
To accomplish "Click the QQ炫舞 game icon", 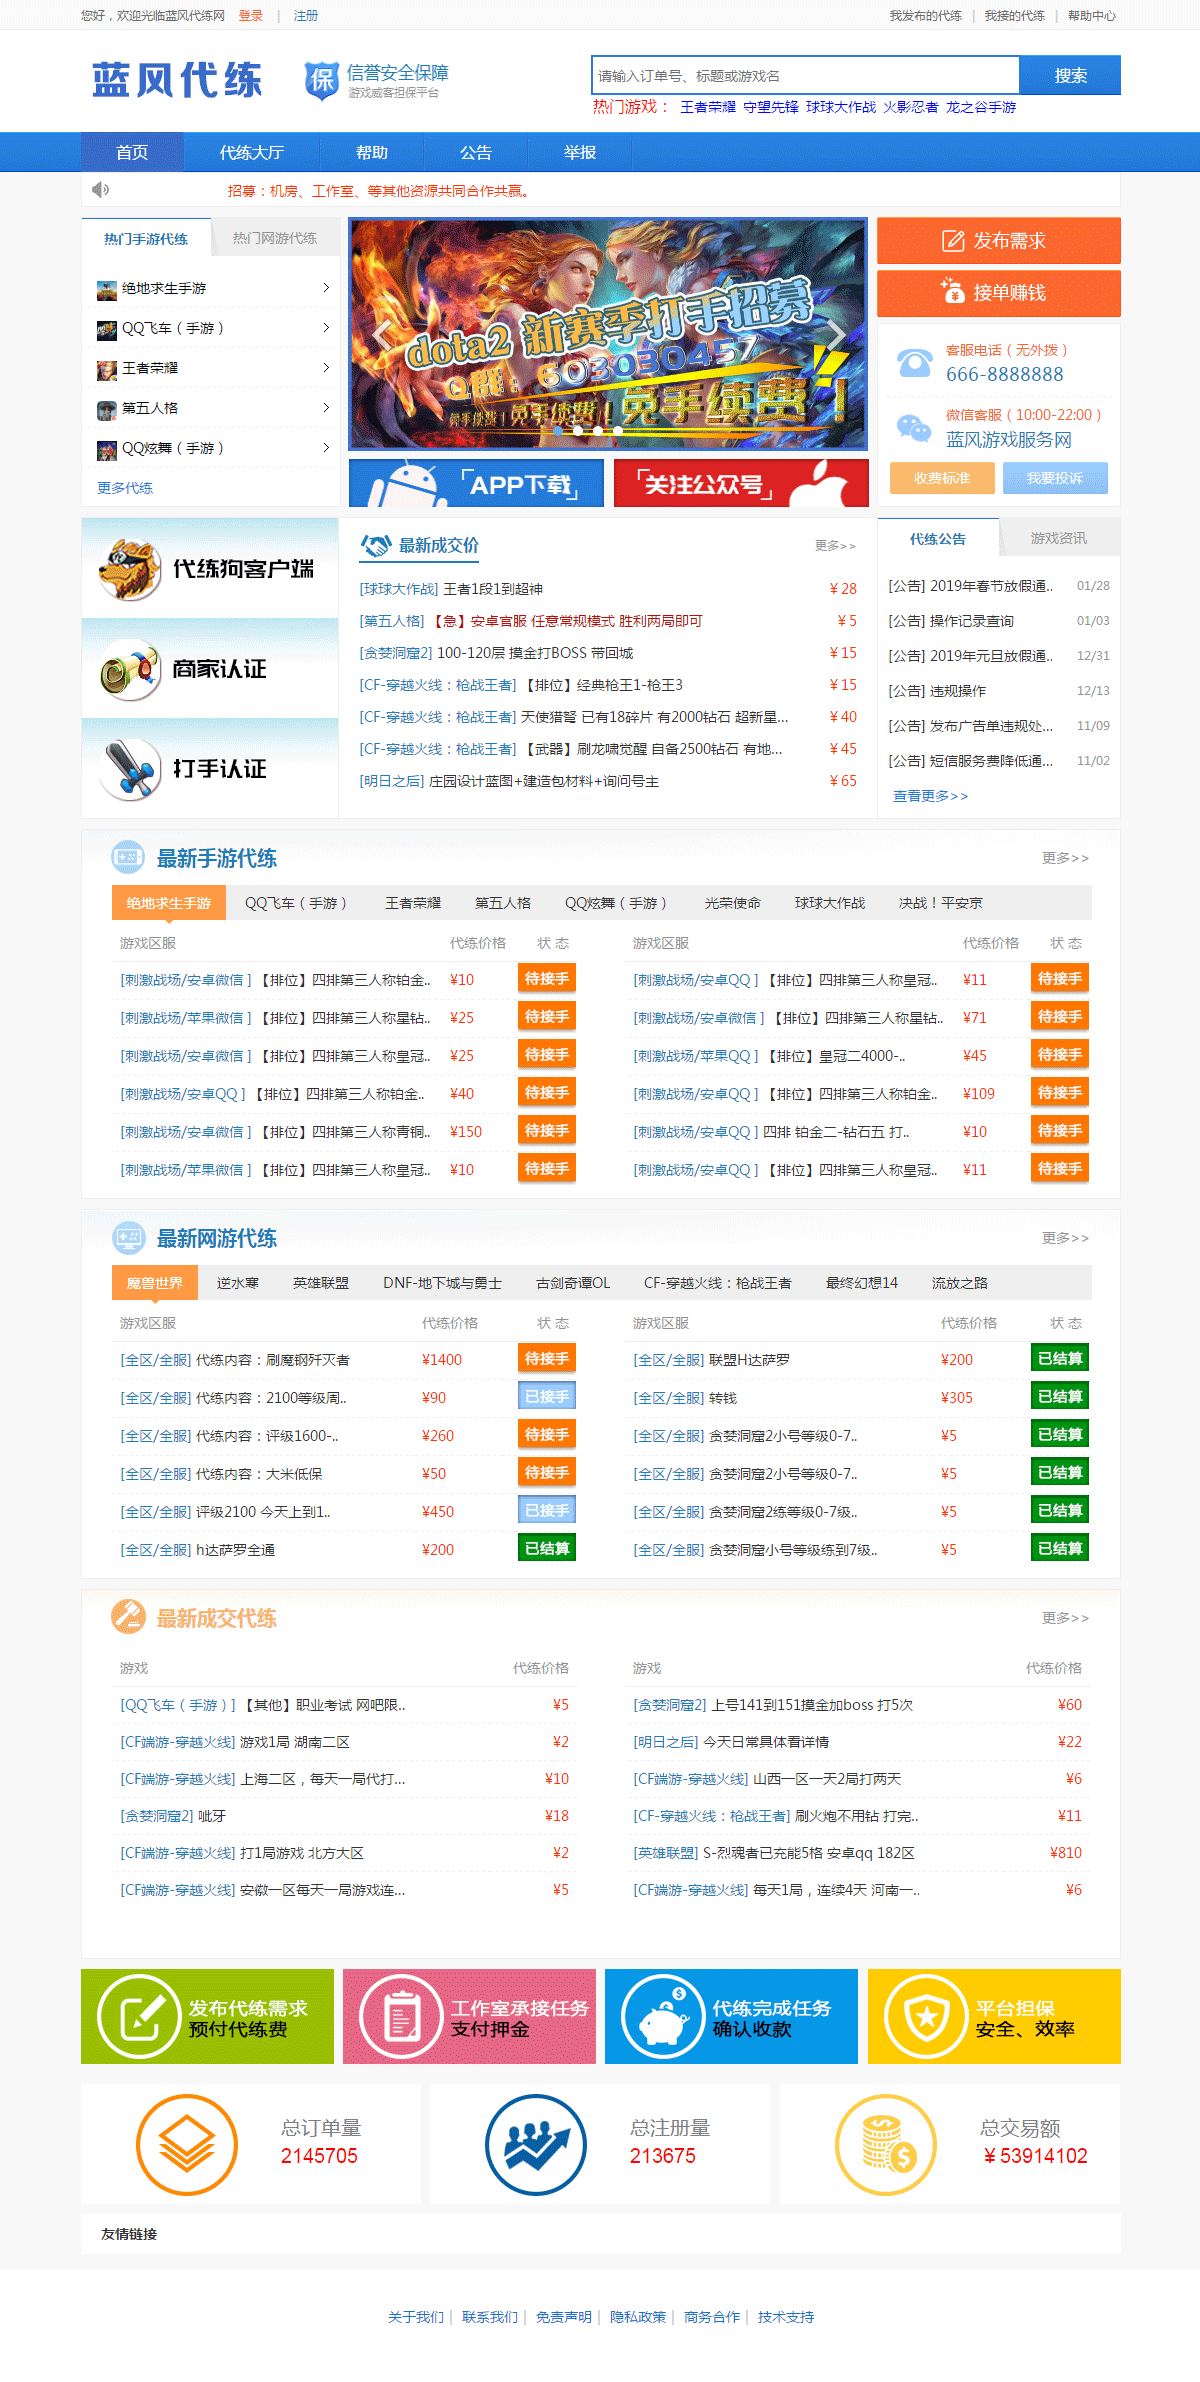I will point(107,450).
